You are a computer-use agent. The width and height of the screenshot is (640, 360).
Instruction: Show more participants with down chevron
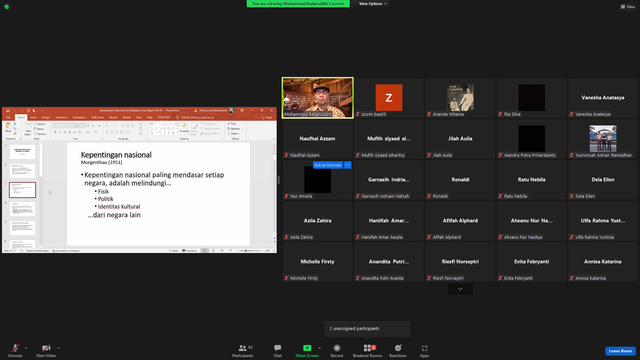[460, 289]
